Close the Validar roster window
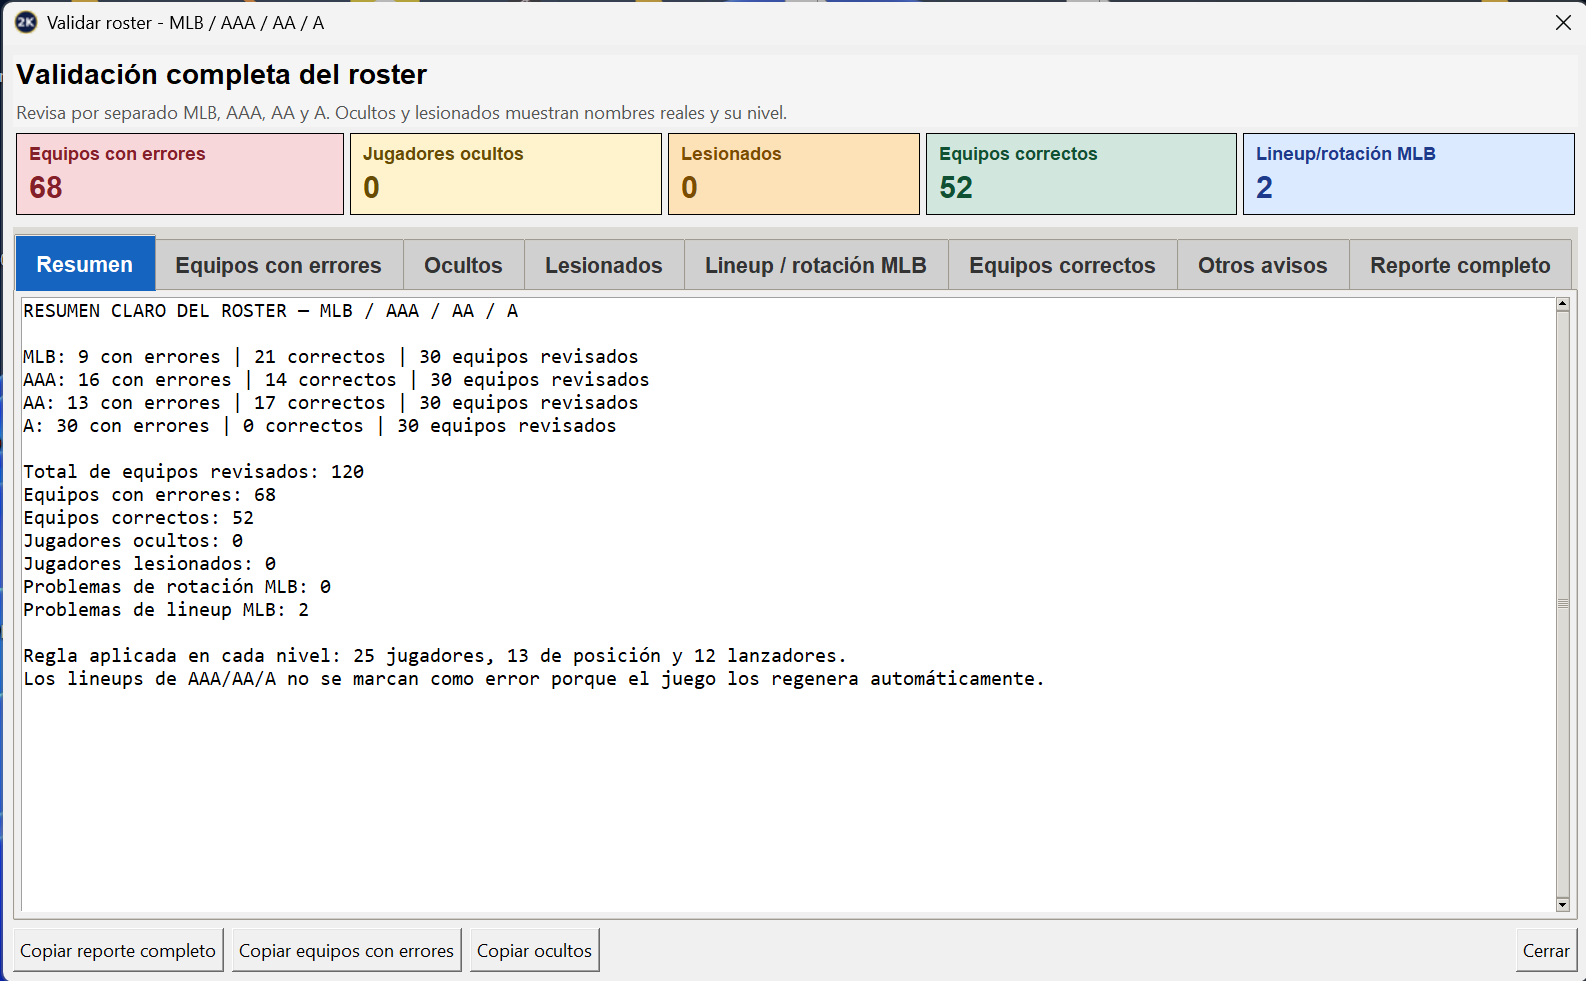This screenshot has width=1586, height=981. point(1563,22)
